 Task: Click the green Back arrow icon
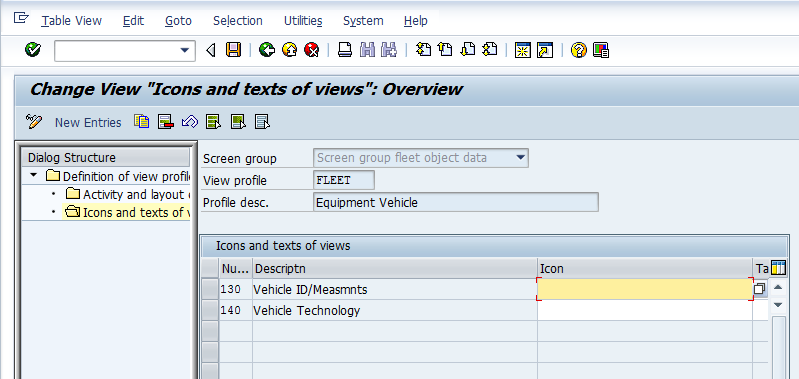(x=267, y=50)
